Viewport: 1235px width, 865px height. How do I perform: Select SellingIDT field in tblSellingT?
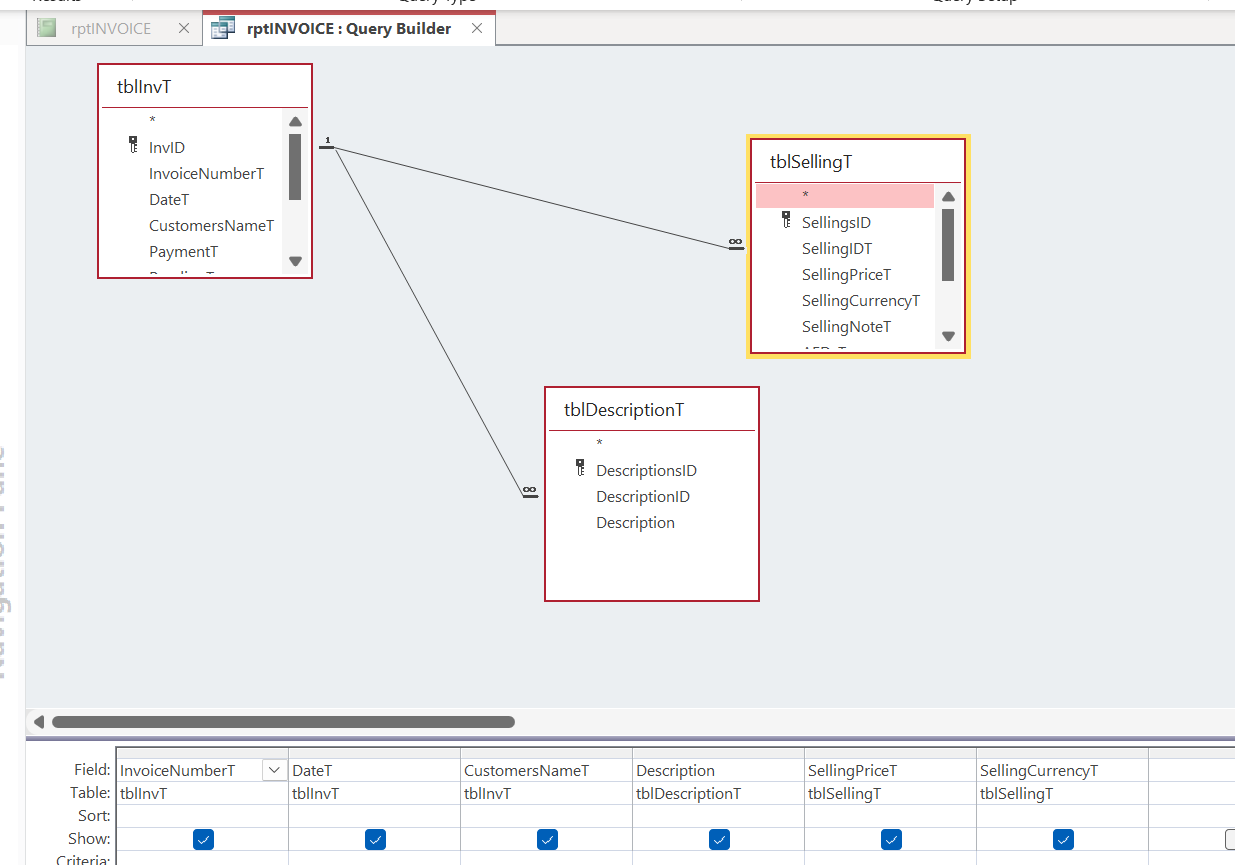[837, 248]
